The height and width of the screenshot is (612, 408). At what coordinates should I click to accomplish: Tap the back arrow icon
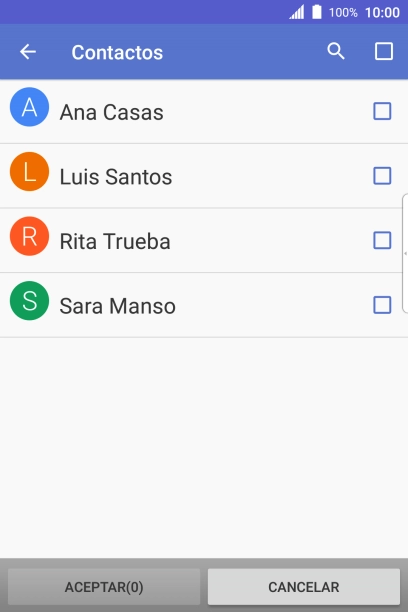(x=28, y=52)
